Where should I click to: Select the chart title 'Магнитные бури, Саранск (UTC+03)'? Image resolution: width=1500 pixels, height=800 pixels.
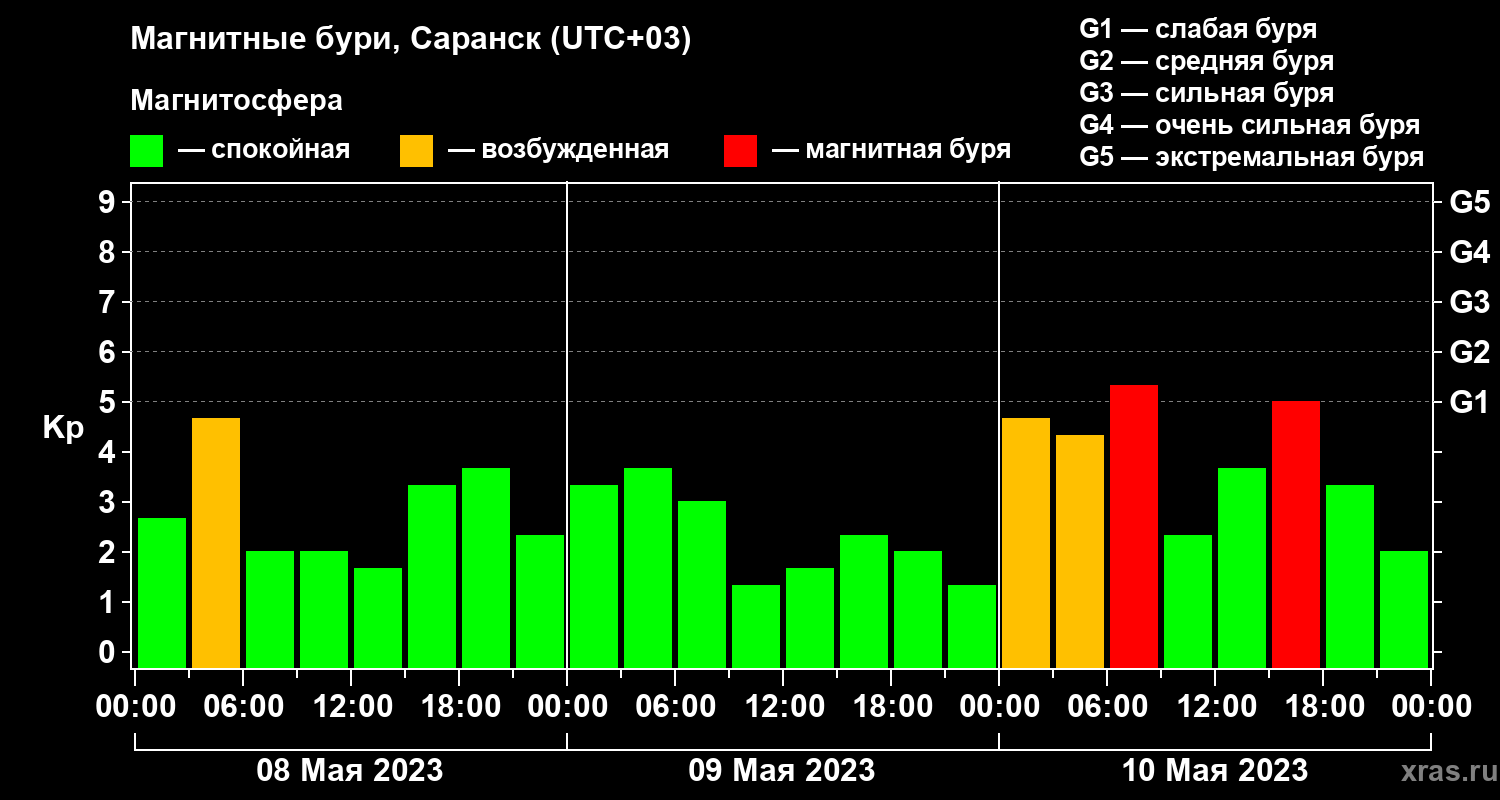coord(411,40)
